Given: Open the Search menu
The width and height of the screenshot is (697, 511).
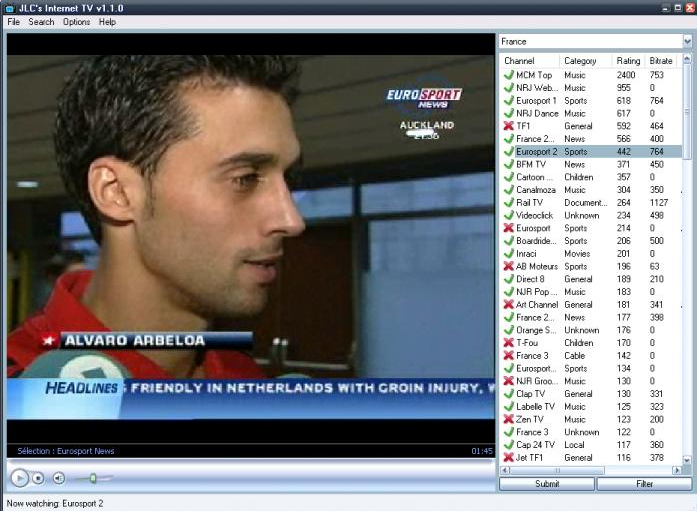Looking at the screenshot, I should pos(41,22).
